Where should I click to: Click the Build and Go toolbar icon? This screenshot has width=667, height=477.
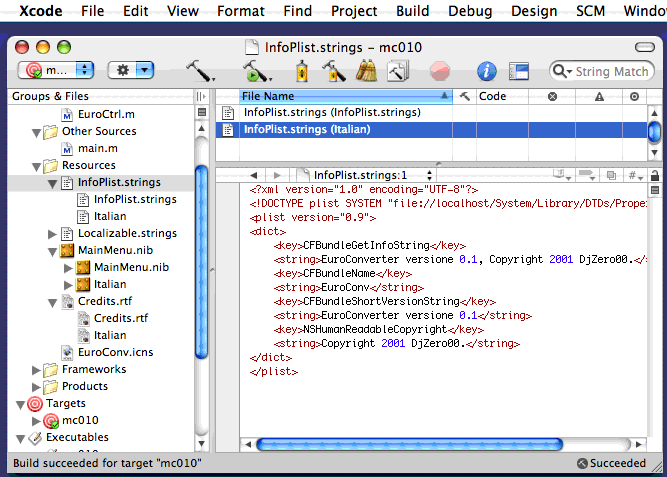point(256,71)
